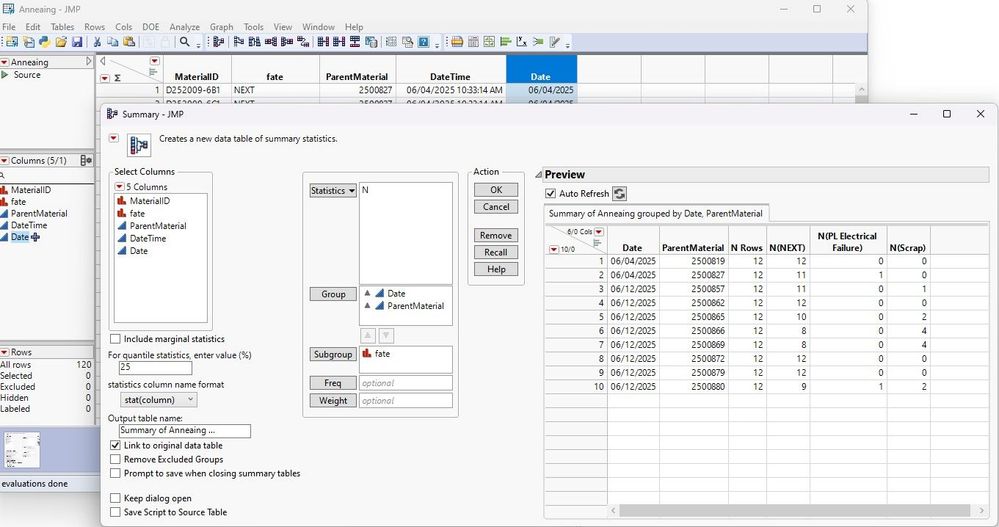Open the Columns (5/1) panel red triangle
Image resolution: width=999 pixels, height=527 pixels.
(4, 161)
